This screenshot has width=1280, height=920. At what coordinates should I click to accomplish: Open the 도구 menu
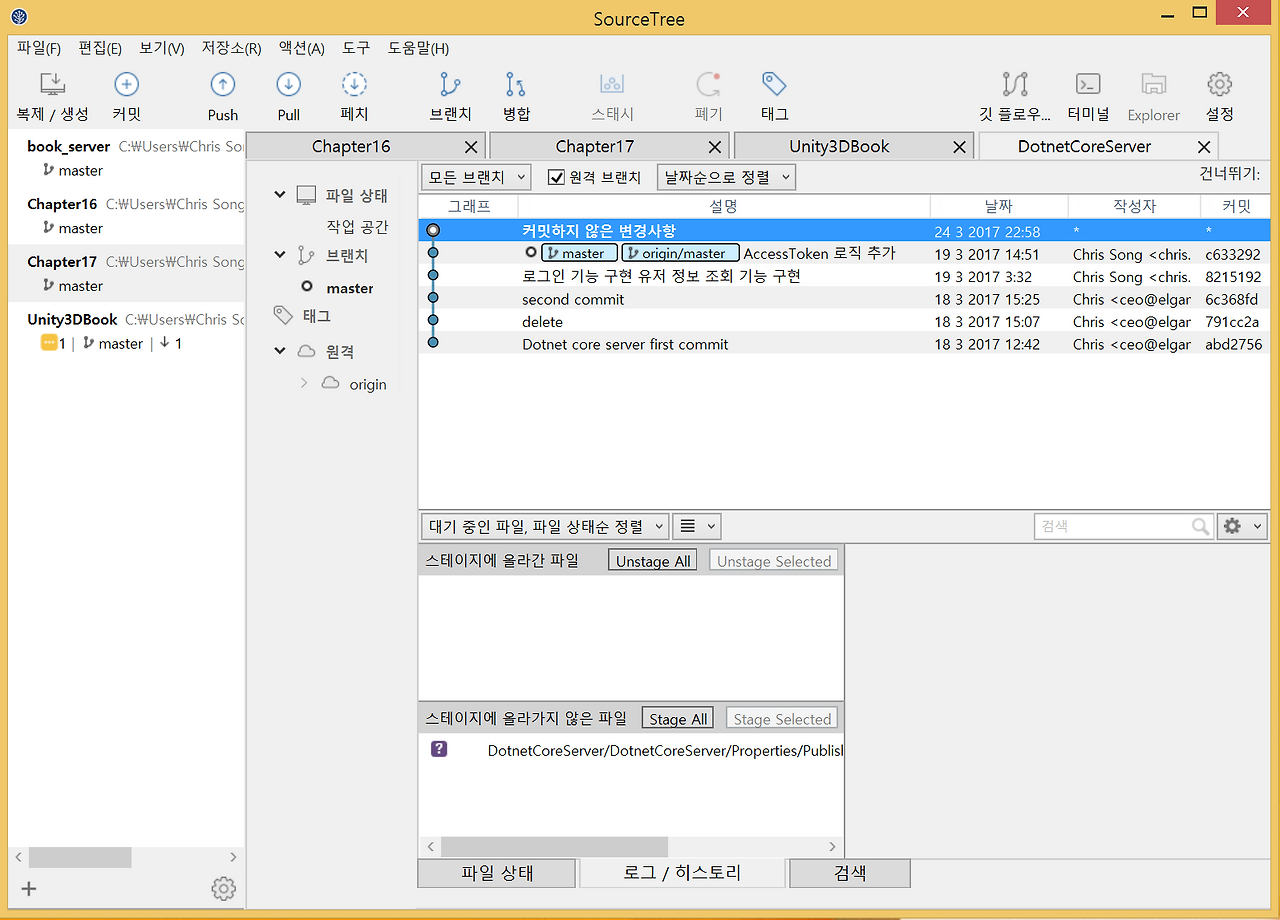[355, 47]
